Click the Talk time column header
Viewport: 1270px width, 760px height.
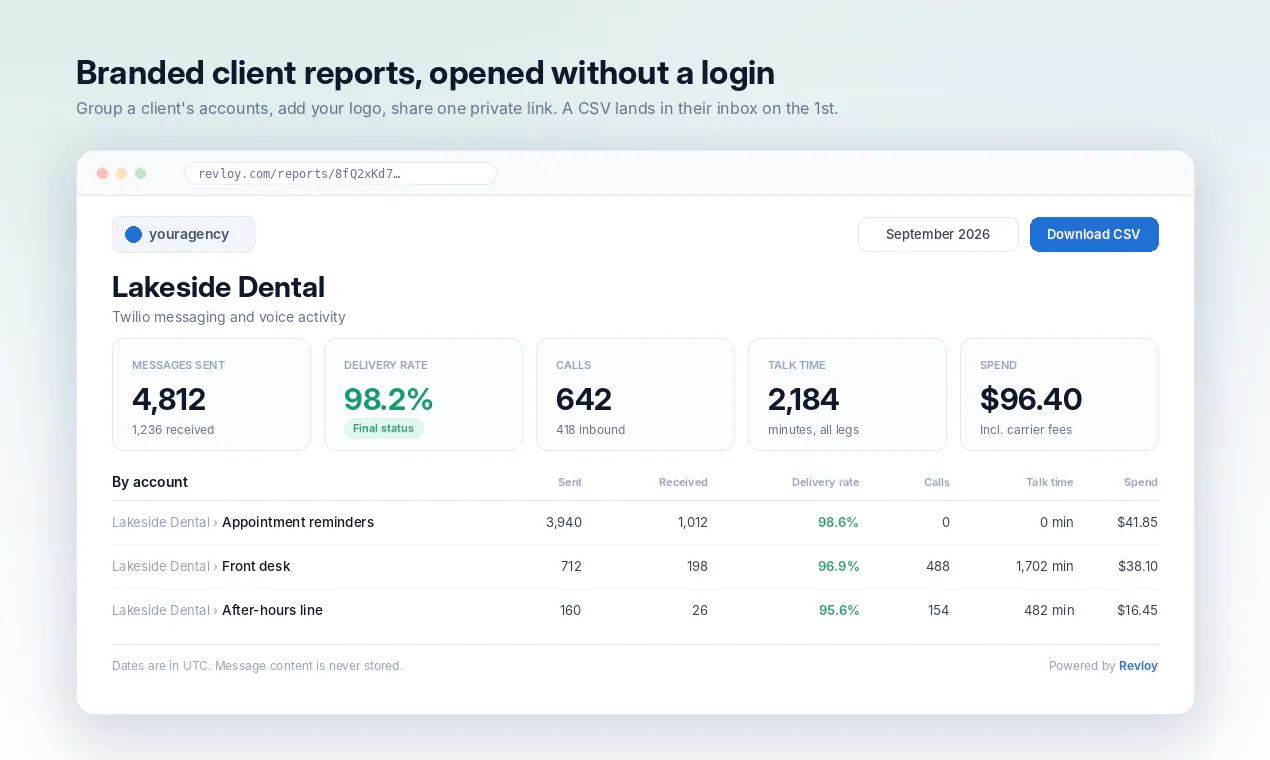pyautogui.click(x=1049, y=482)
